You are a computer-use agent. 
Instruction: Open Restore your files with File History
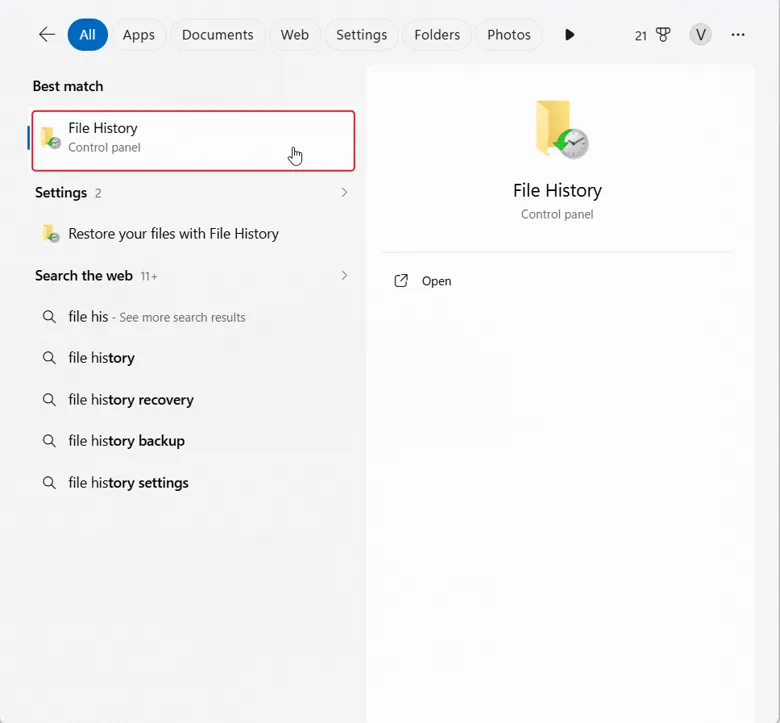[193, 233]
